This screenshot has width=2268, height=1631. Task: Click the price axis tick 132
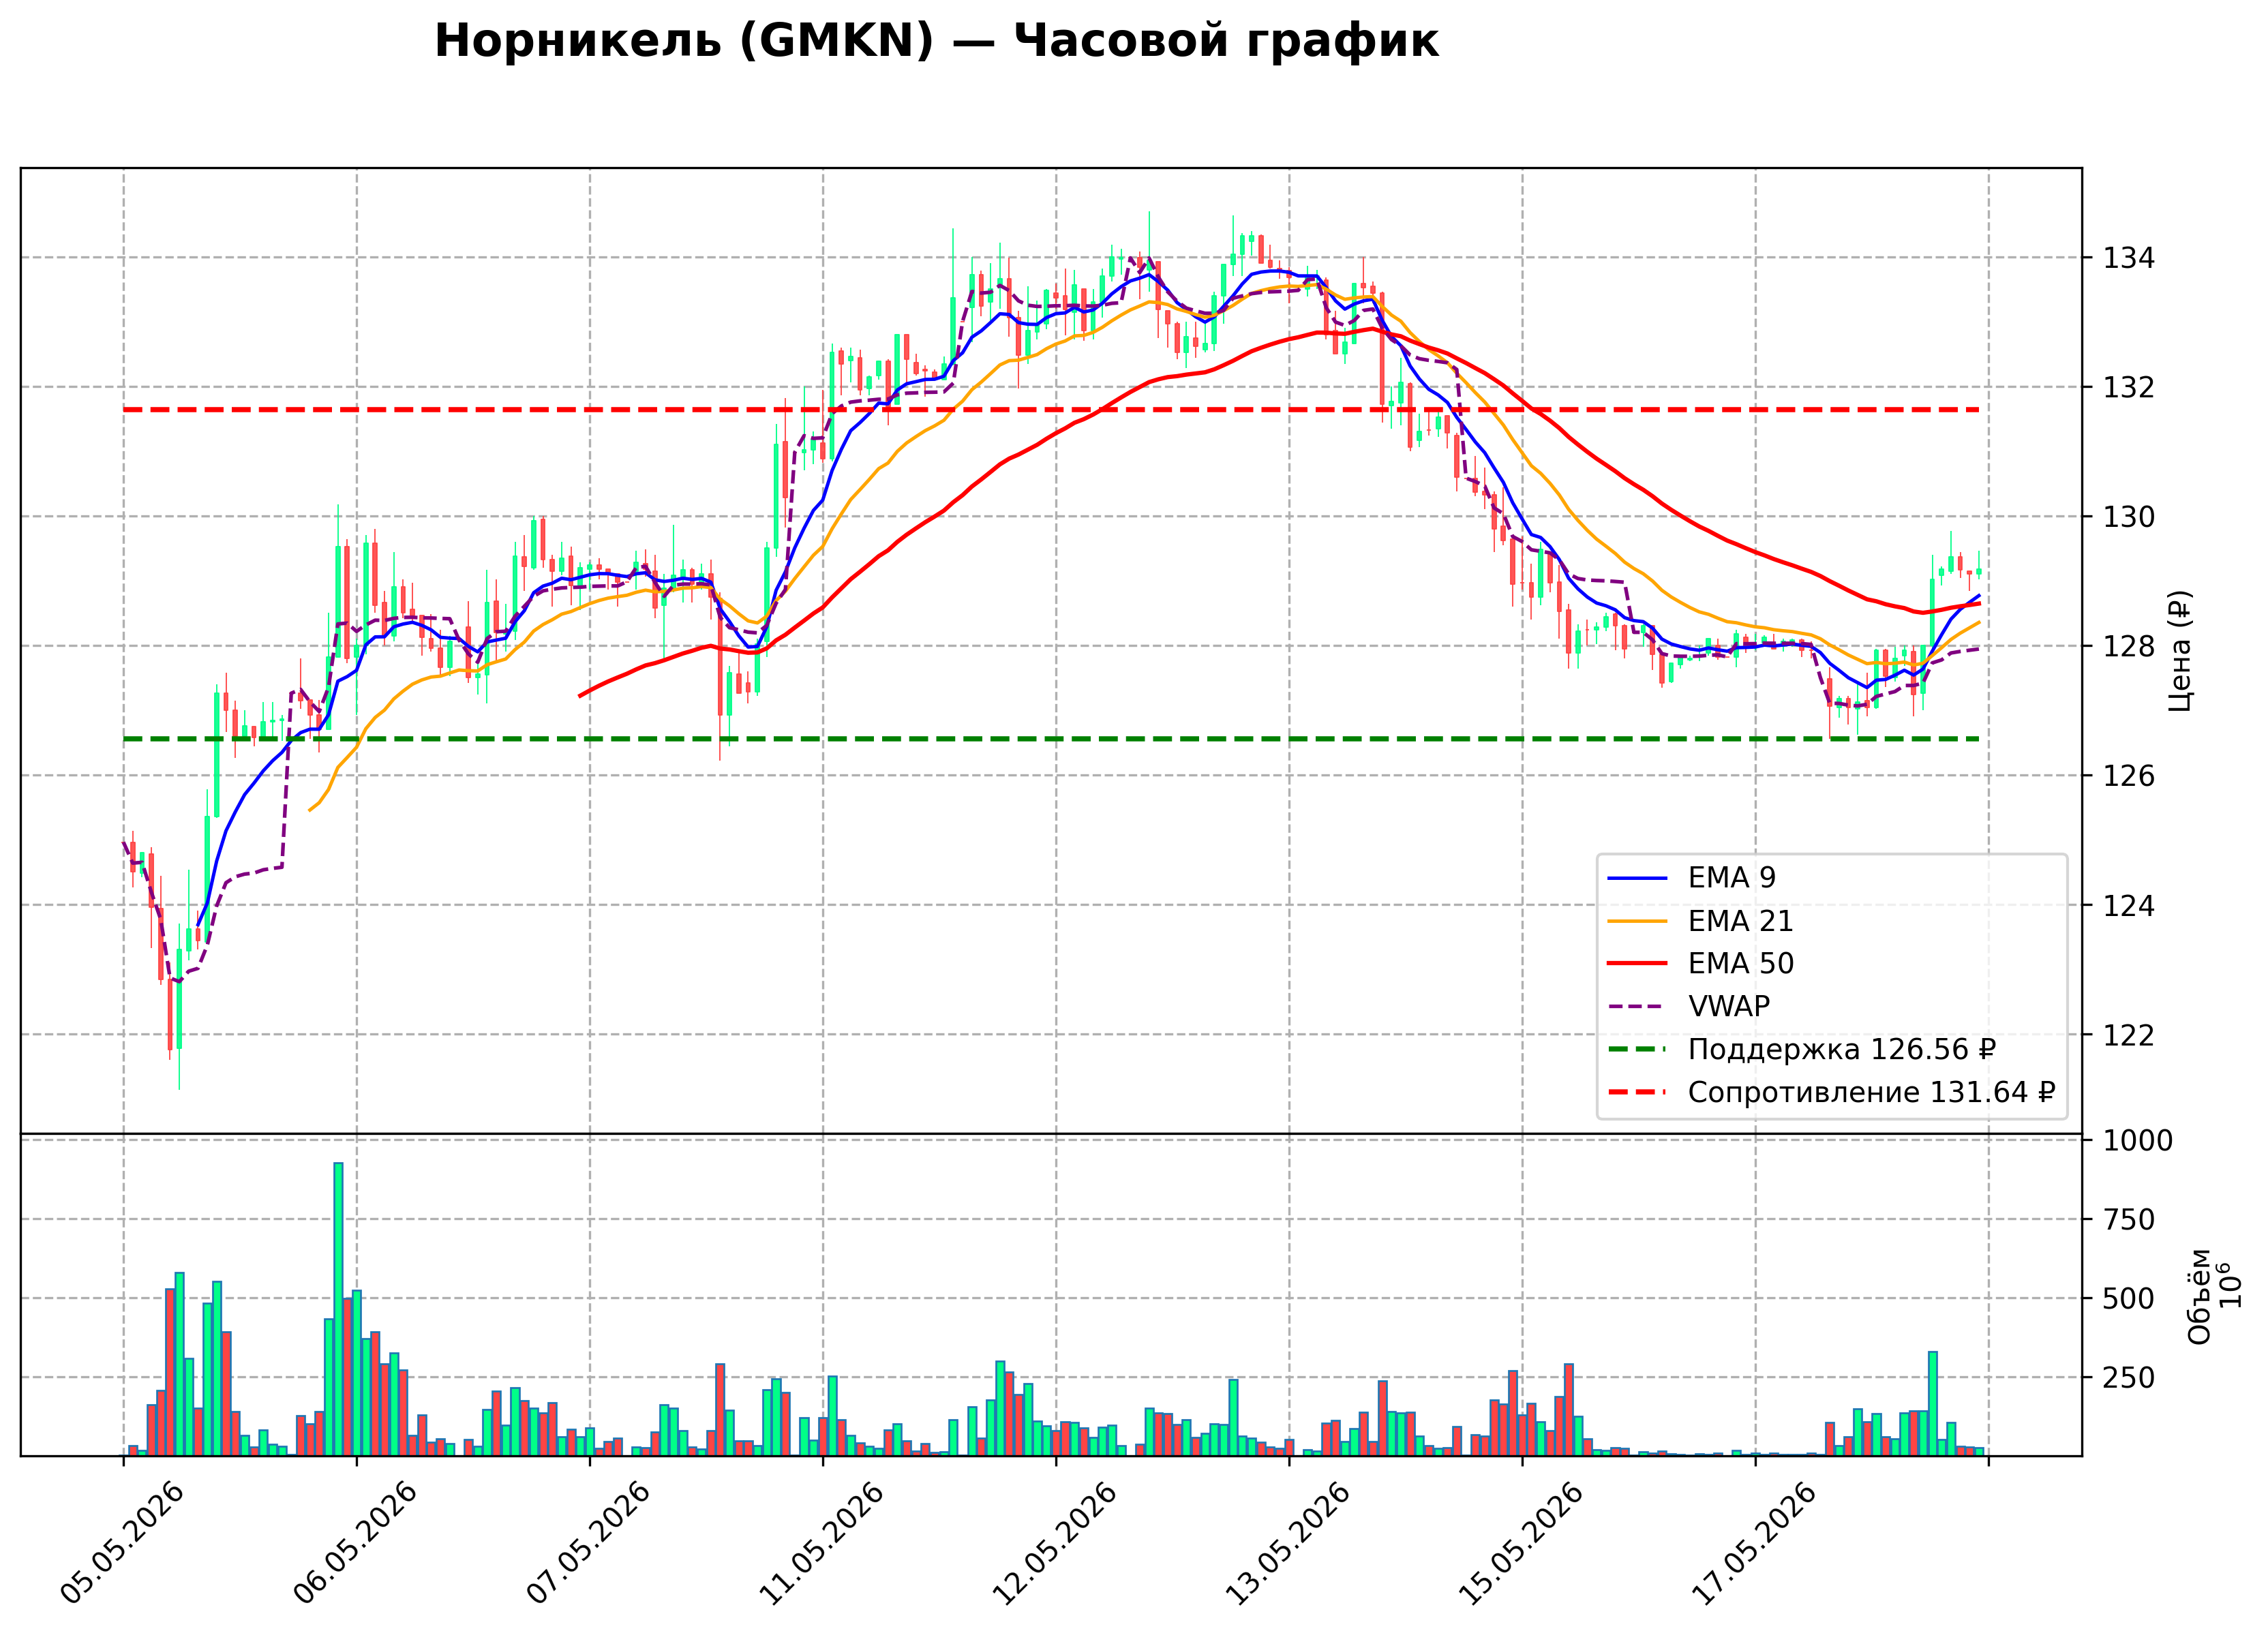(x=2128, y=387)
